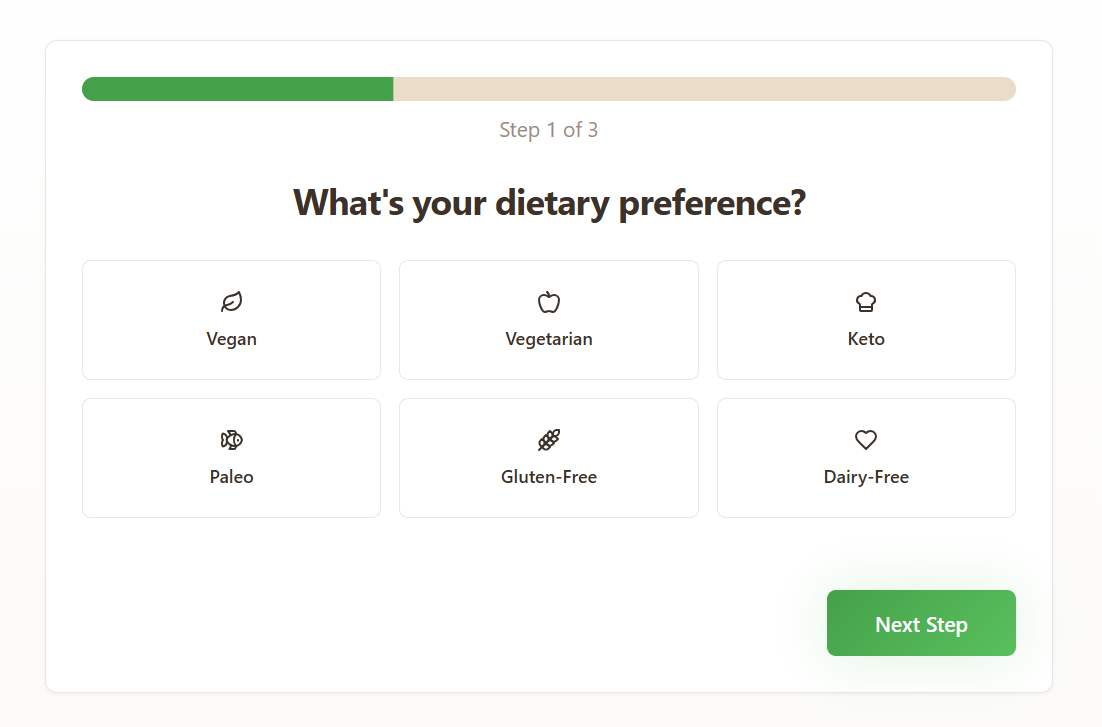Click the Next Step button
This screenshot has width=1102, height=727.
(x=921, y=623)
